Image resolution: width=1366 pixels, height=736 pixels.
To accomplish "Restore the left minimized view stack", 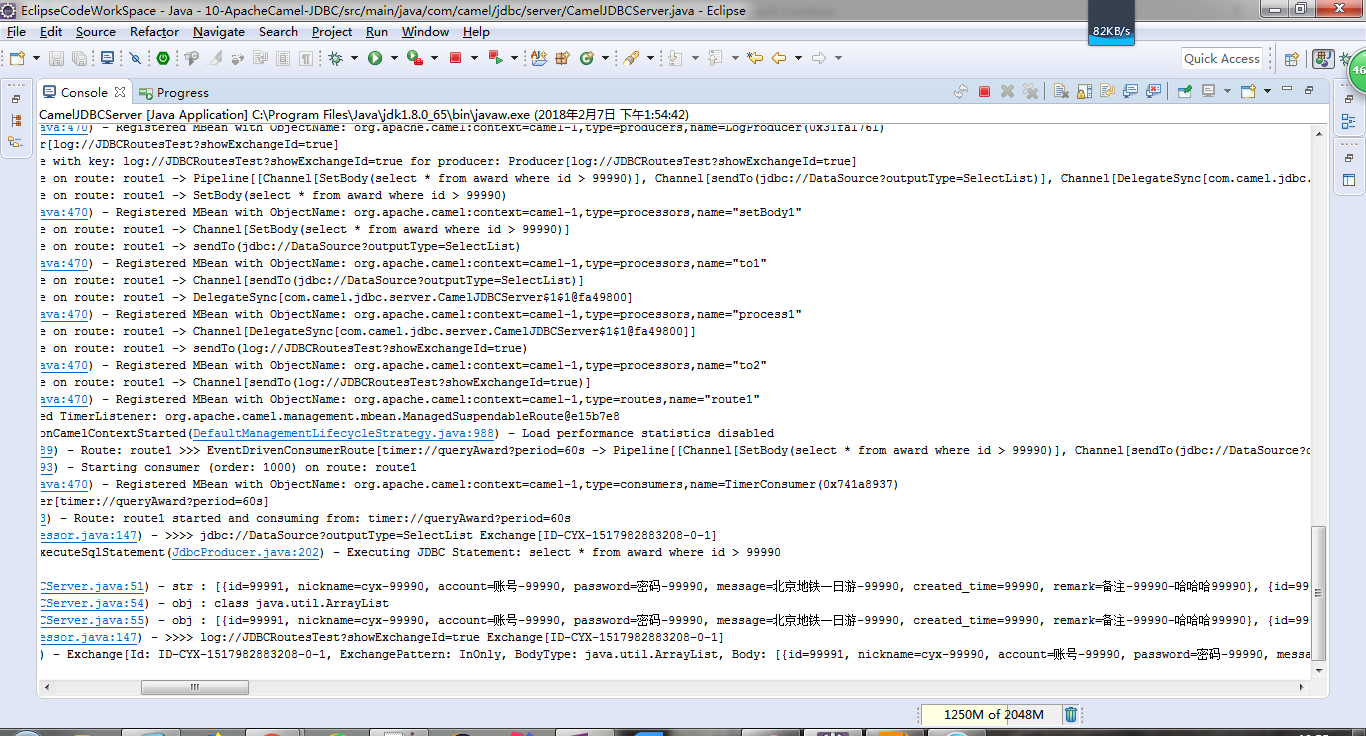I will [x=16, y=100].
